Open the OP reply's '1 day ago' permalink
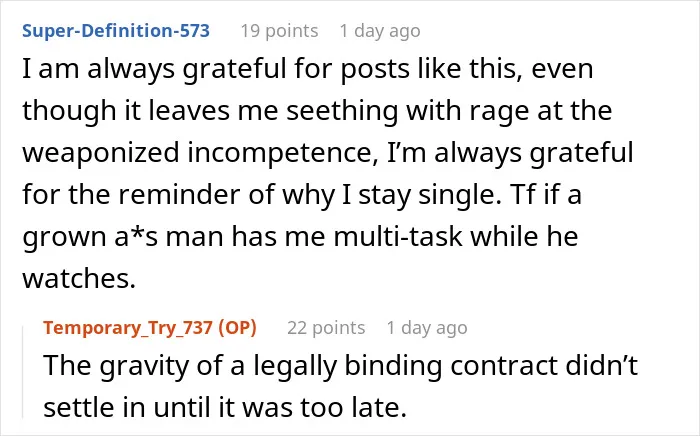 point(427,328)
